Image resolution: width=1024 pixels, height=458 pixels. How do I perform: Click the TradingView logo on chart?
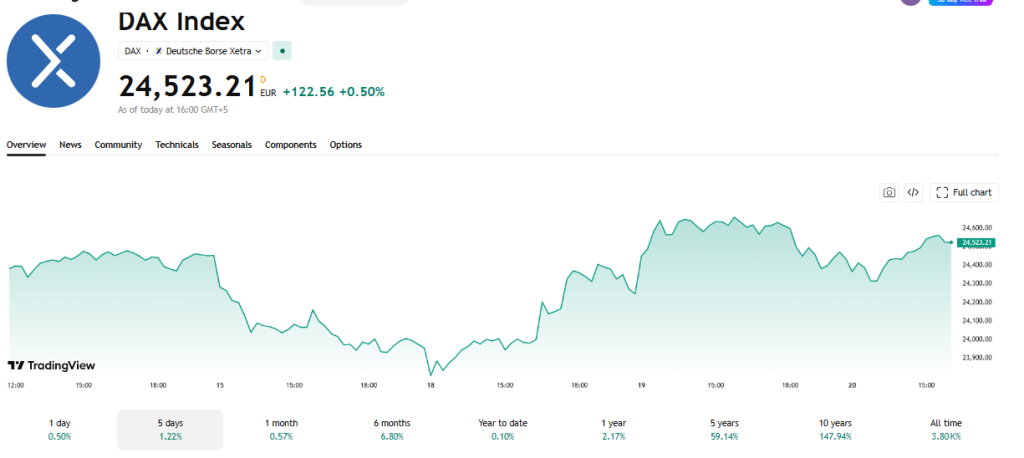51,365
